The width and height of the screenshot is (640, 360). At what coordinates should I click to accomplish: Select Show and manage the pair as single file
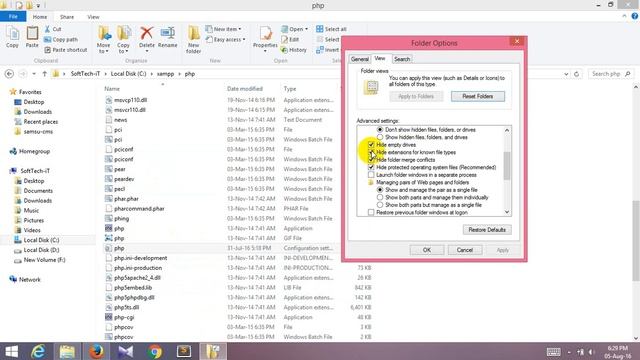click(380, 190)
